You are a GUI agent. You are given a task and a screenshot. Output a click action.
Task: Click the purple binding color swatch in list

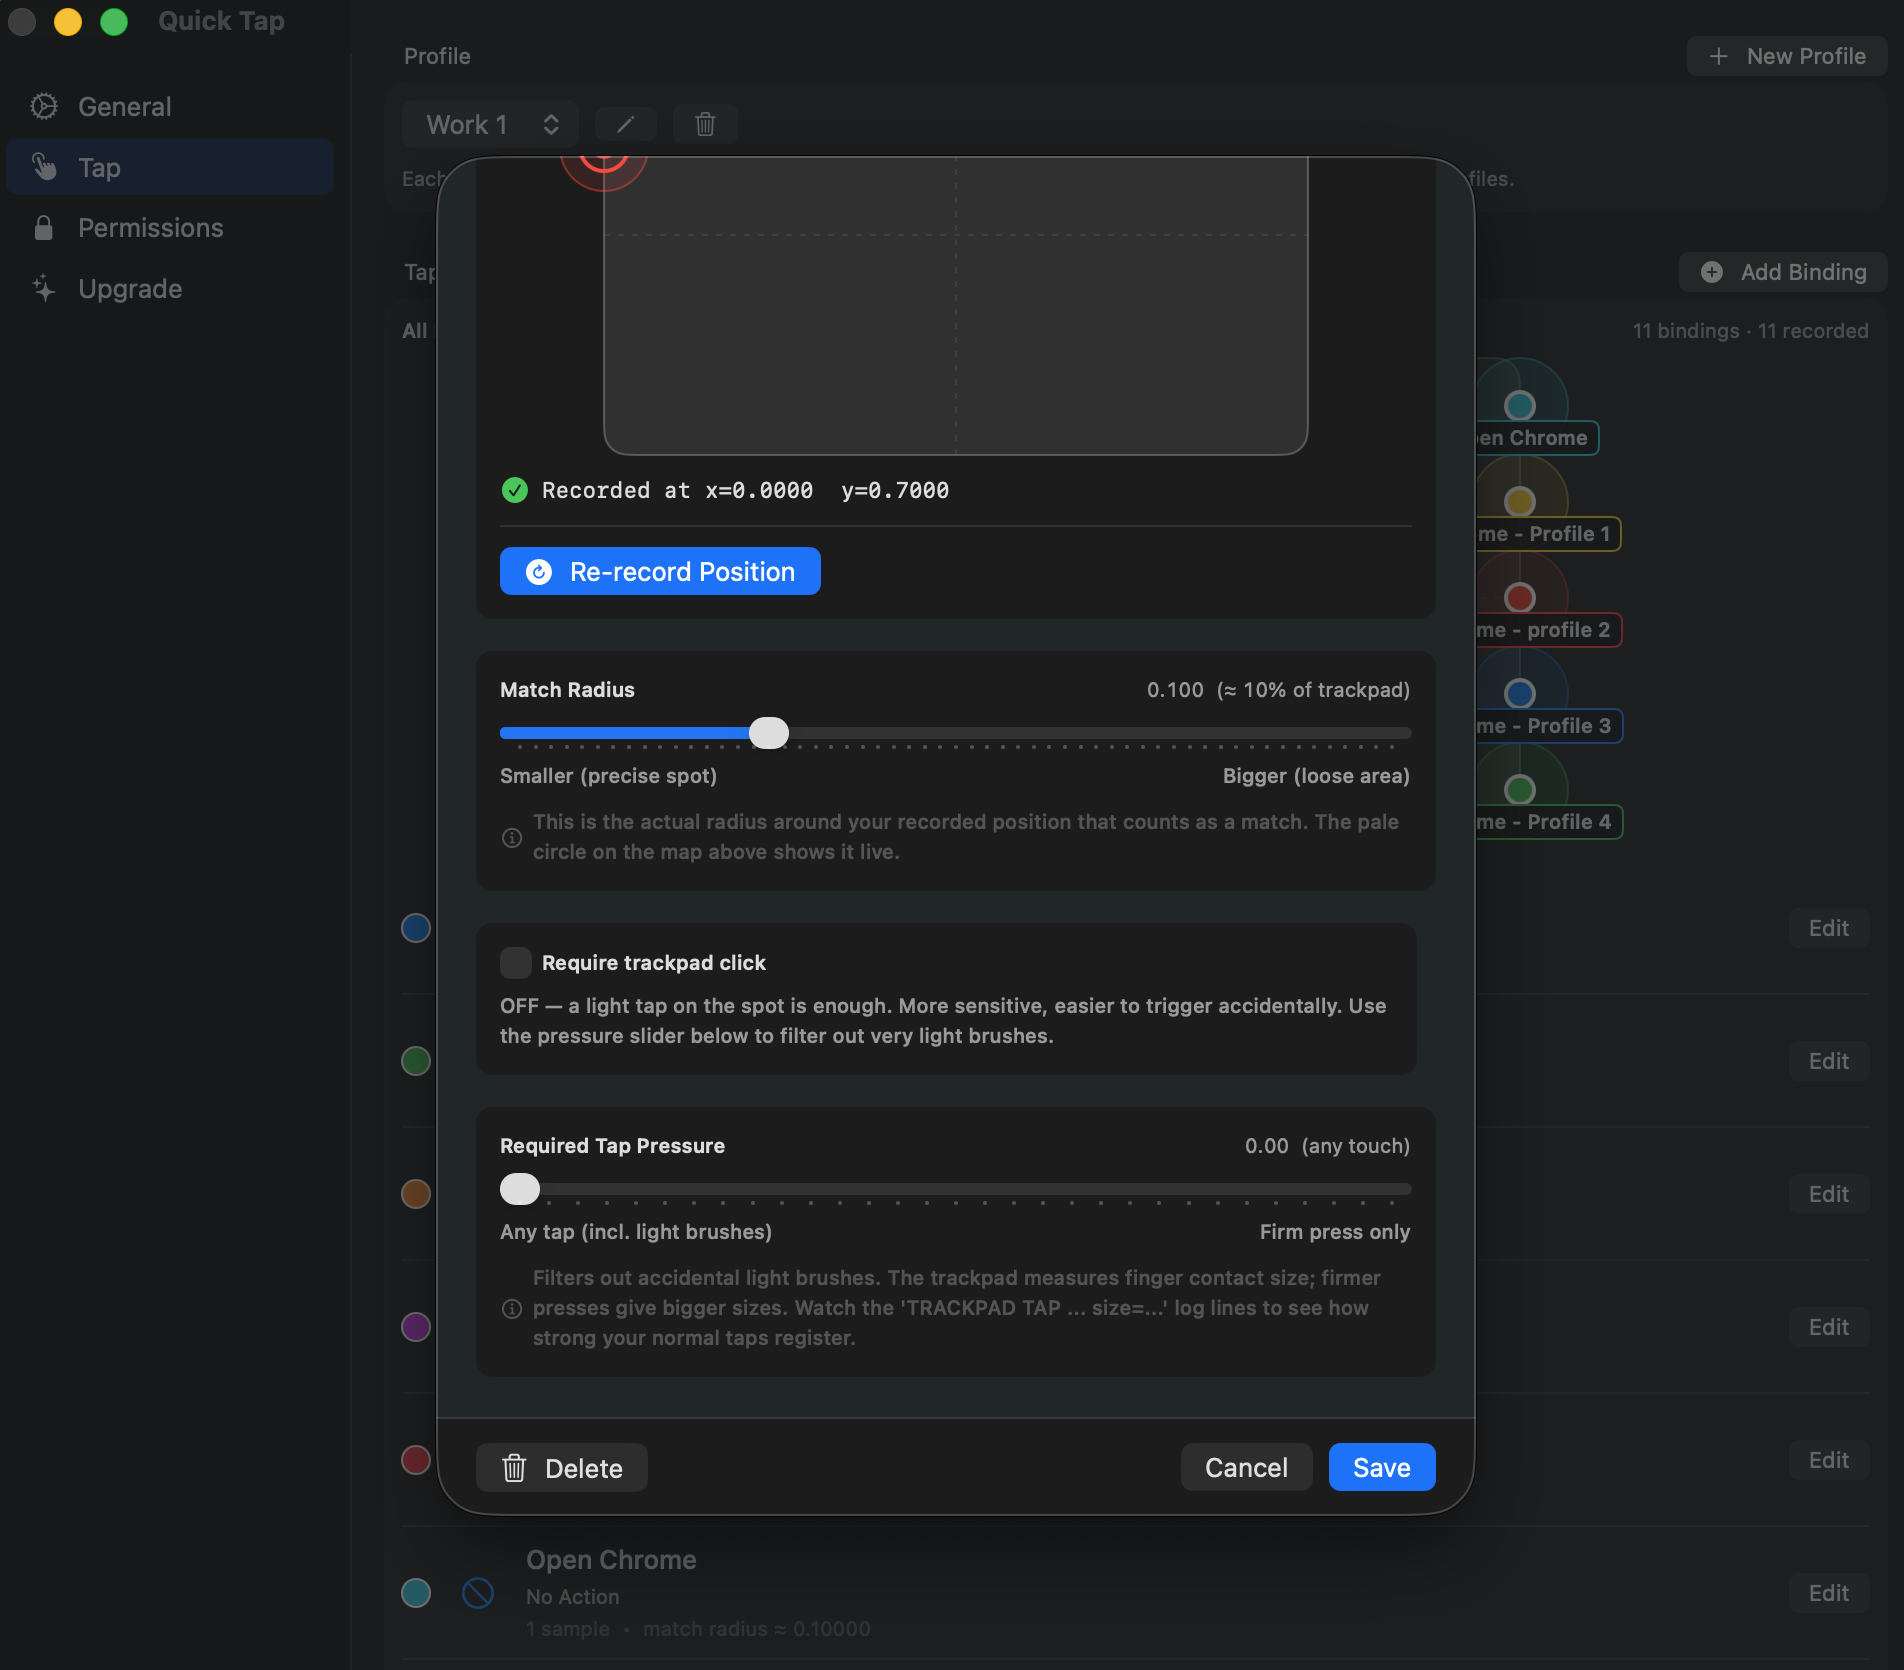(x=416, y=1327)
